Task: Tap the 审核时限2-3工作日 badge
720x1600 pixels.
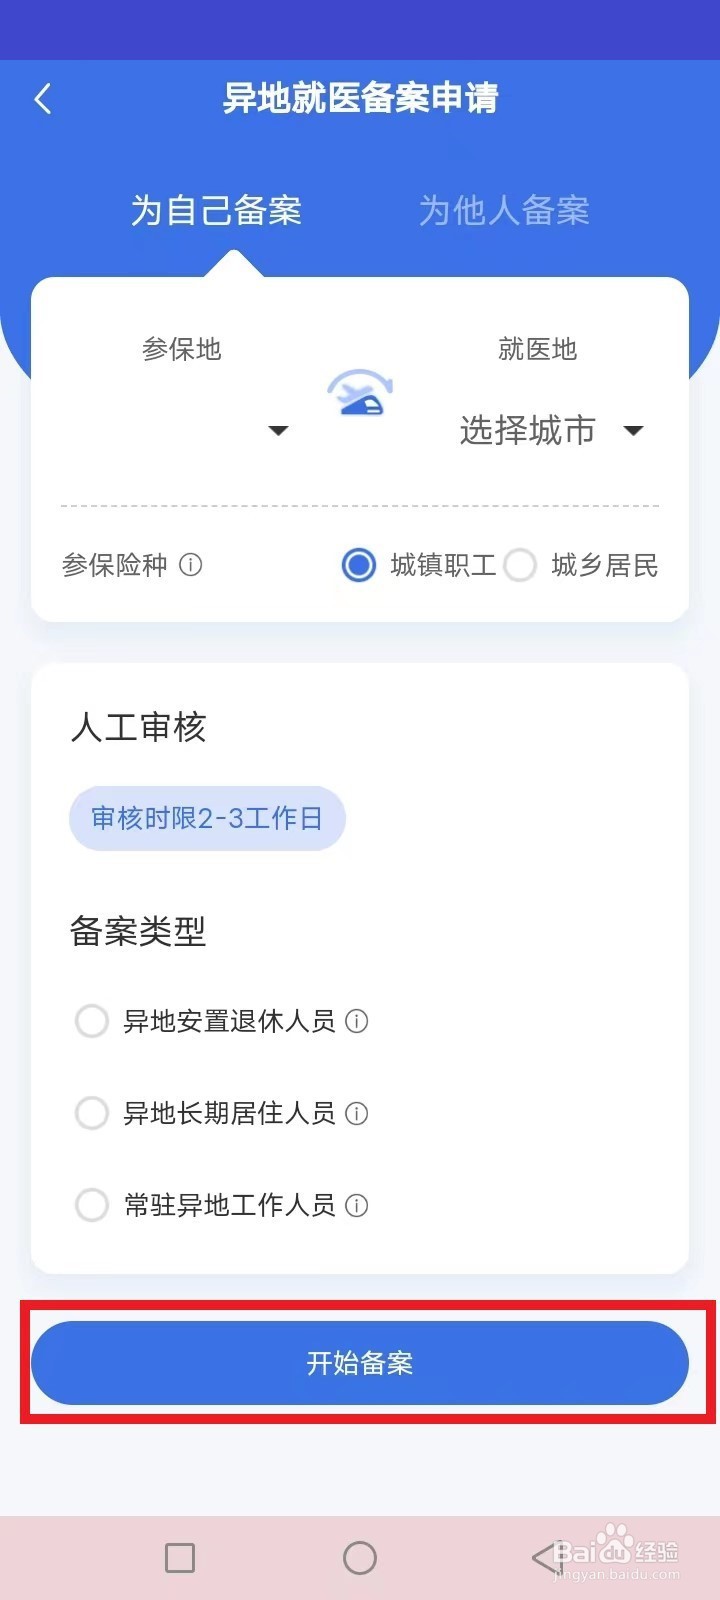Action: coord(207,818)
